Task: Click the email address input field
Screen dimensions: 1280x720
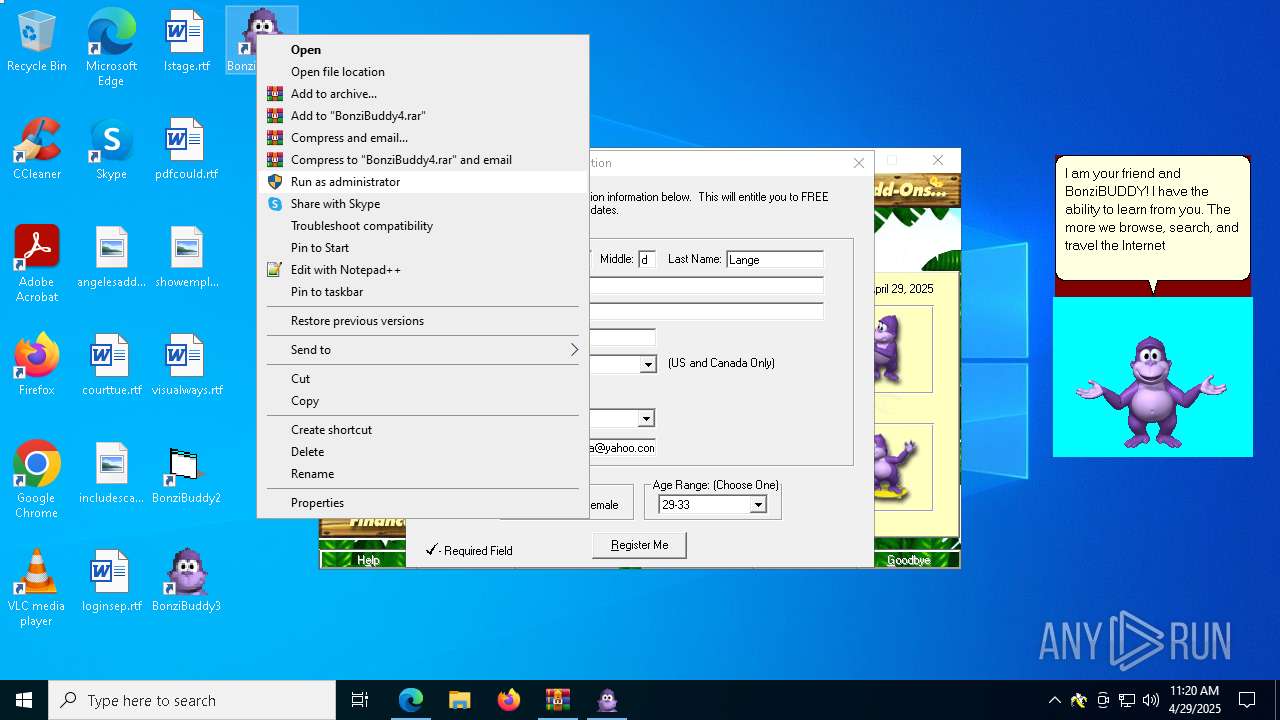Action: [x=622, y=448]
